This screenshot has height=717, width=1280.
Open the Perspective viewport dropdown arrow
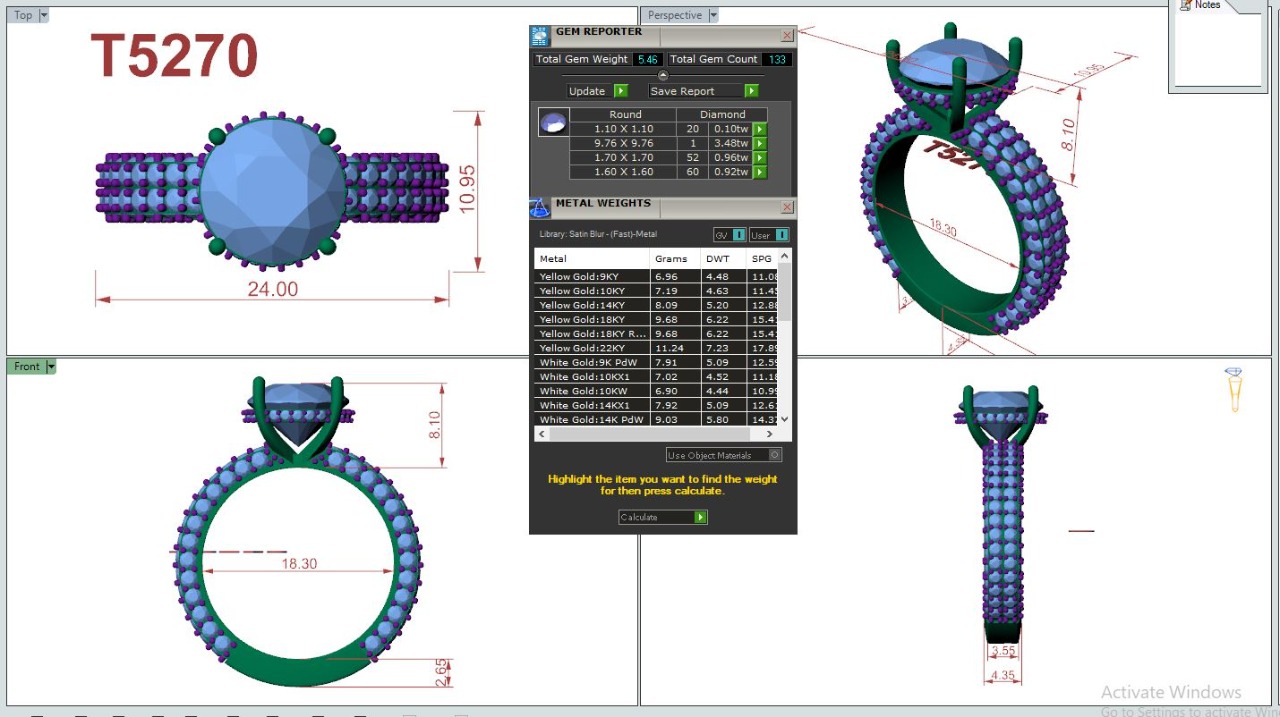[x=713, y=15]
